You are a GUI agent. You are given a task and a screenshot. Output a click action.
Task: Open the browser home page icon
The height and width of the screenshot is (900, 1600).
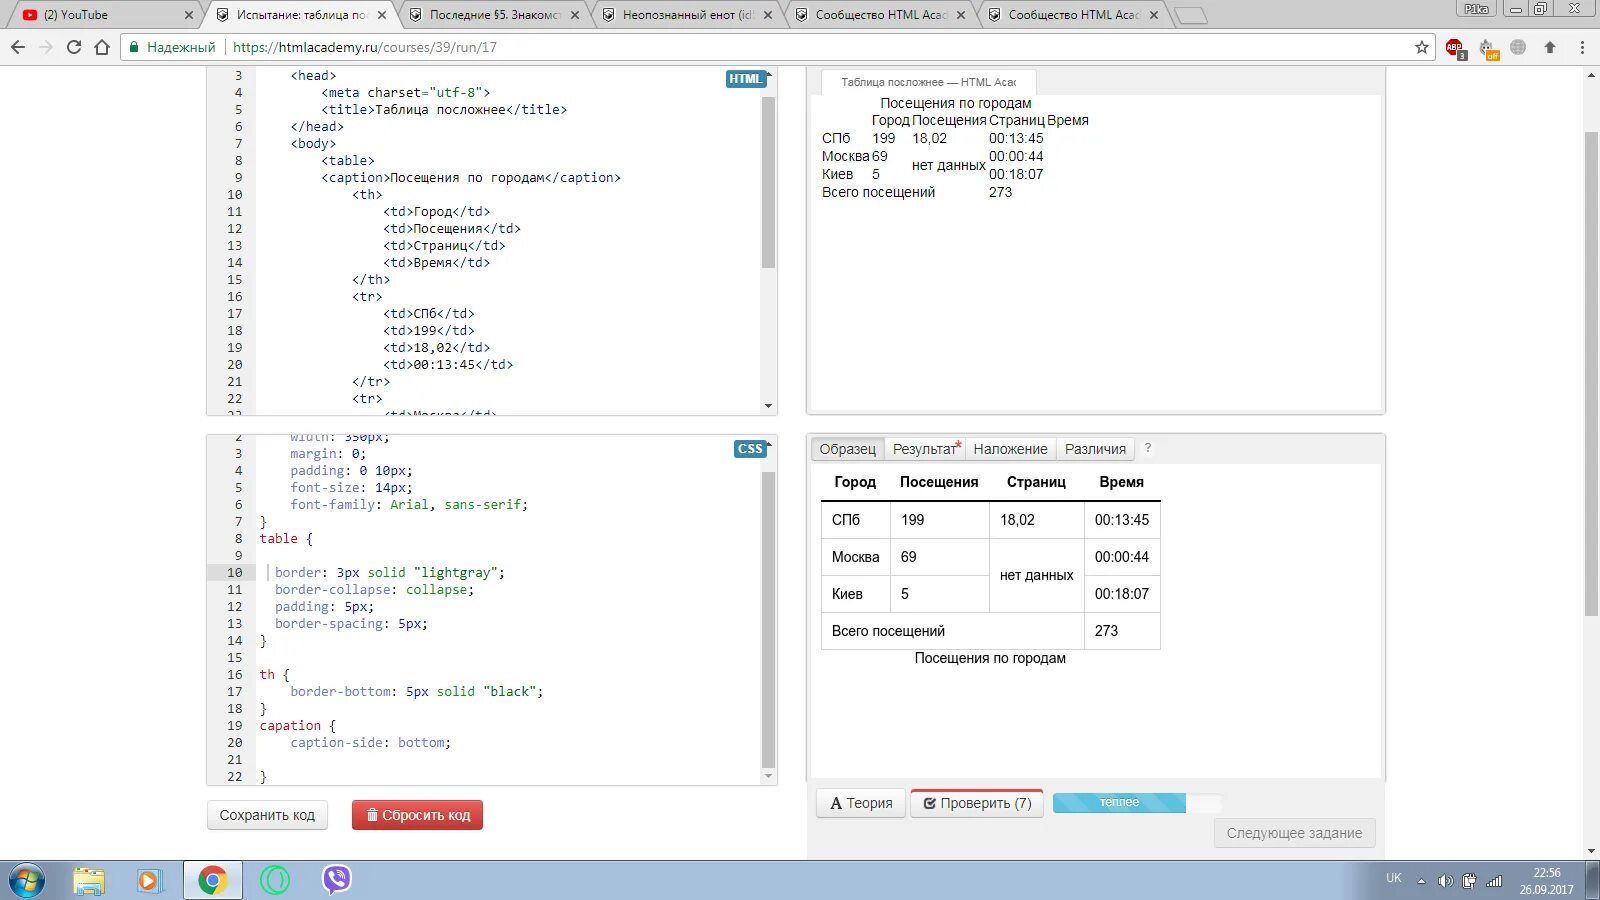pos(102,47)
